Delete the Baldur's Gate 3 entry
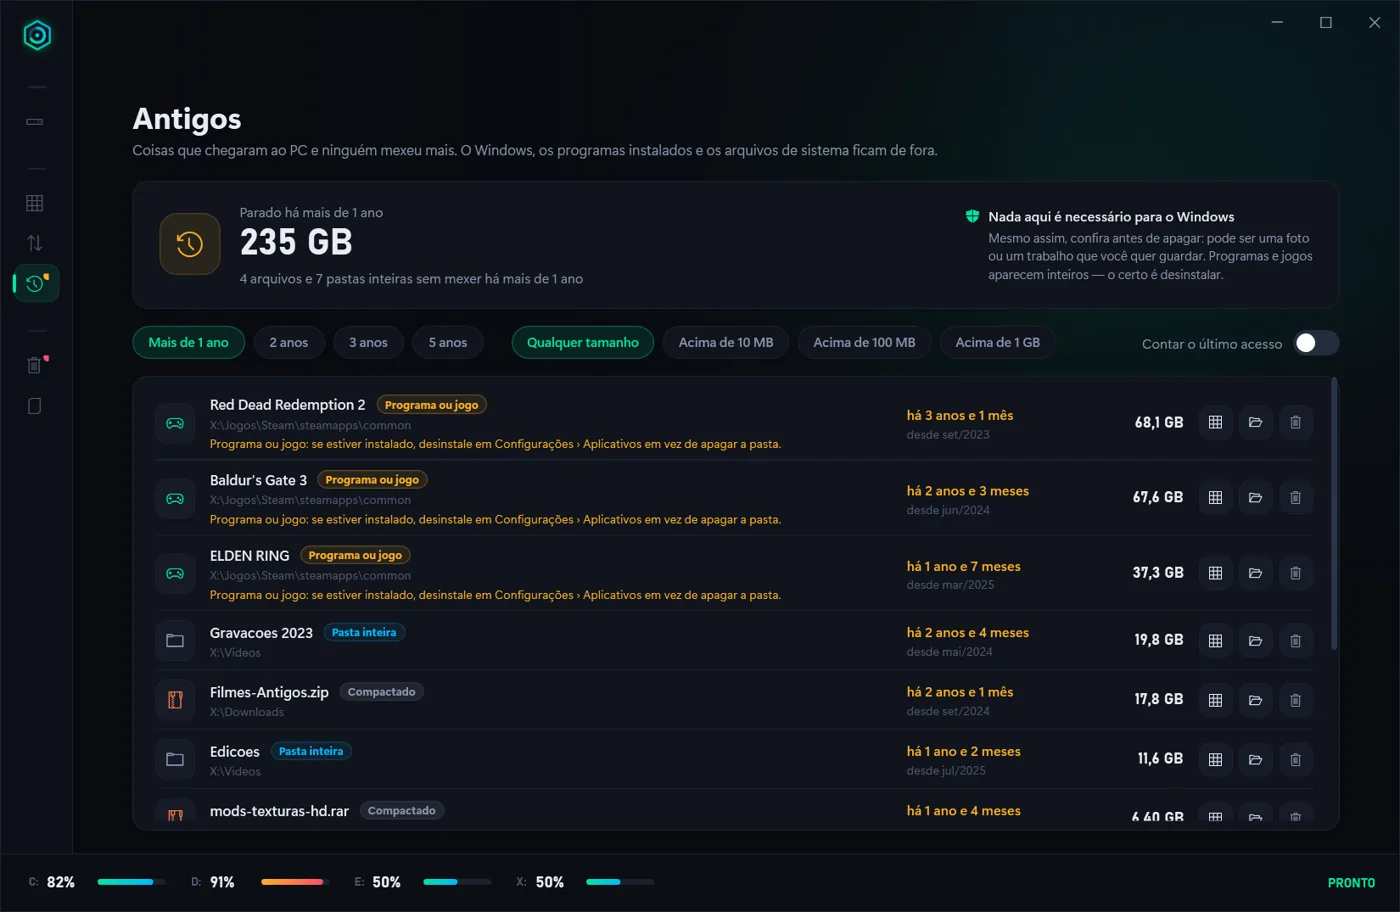1400x912 pixels. click(1295, 498)
